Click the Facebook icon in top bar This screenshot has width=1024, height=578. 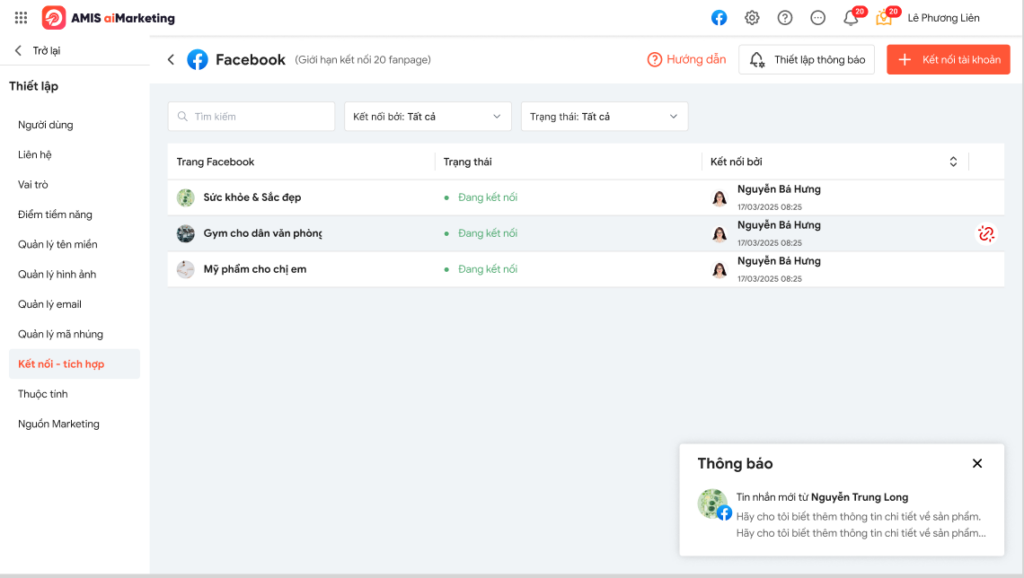[719, 18]
